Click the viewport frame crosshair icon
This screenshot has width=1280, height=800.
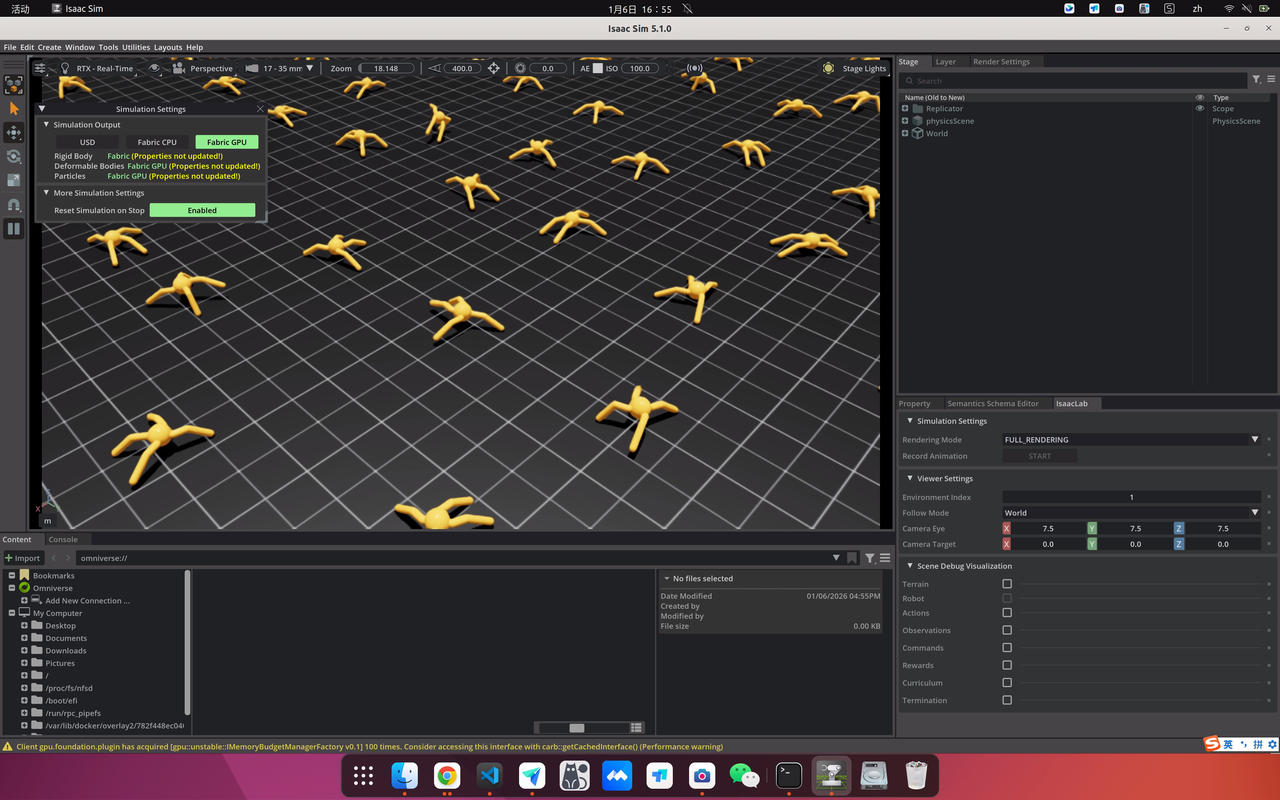[x=493, y=68]
